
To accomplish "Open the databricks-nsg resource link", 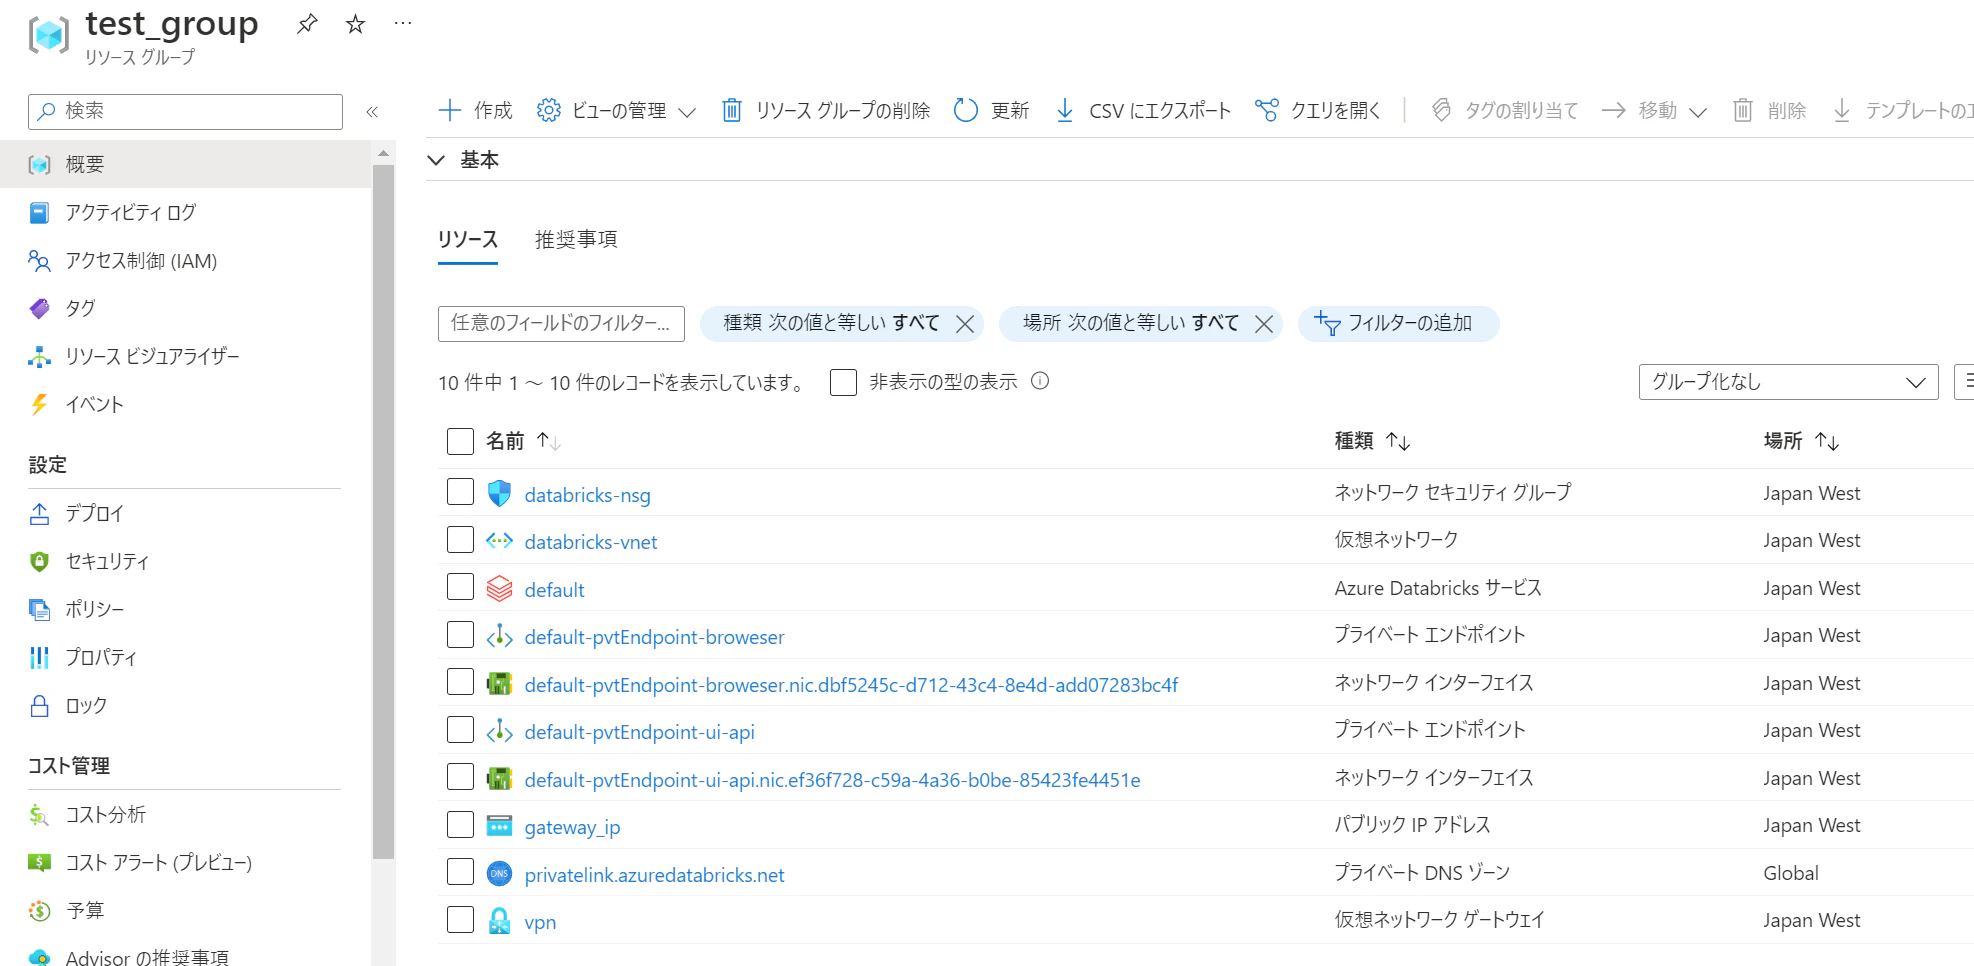I will (x=587, y=495).
